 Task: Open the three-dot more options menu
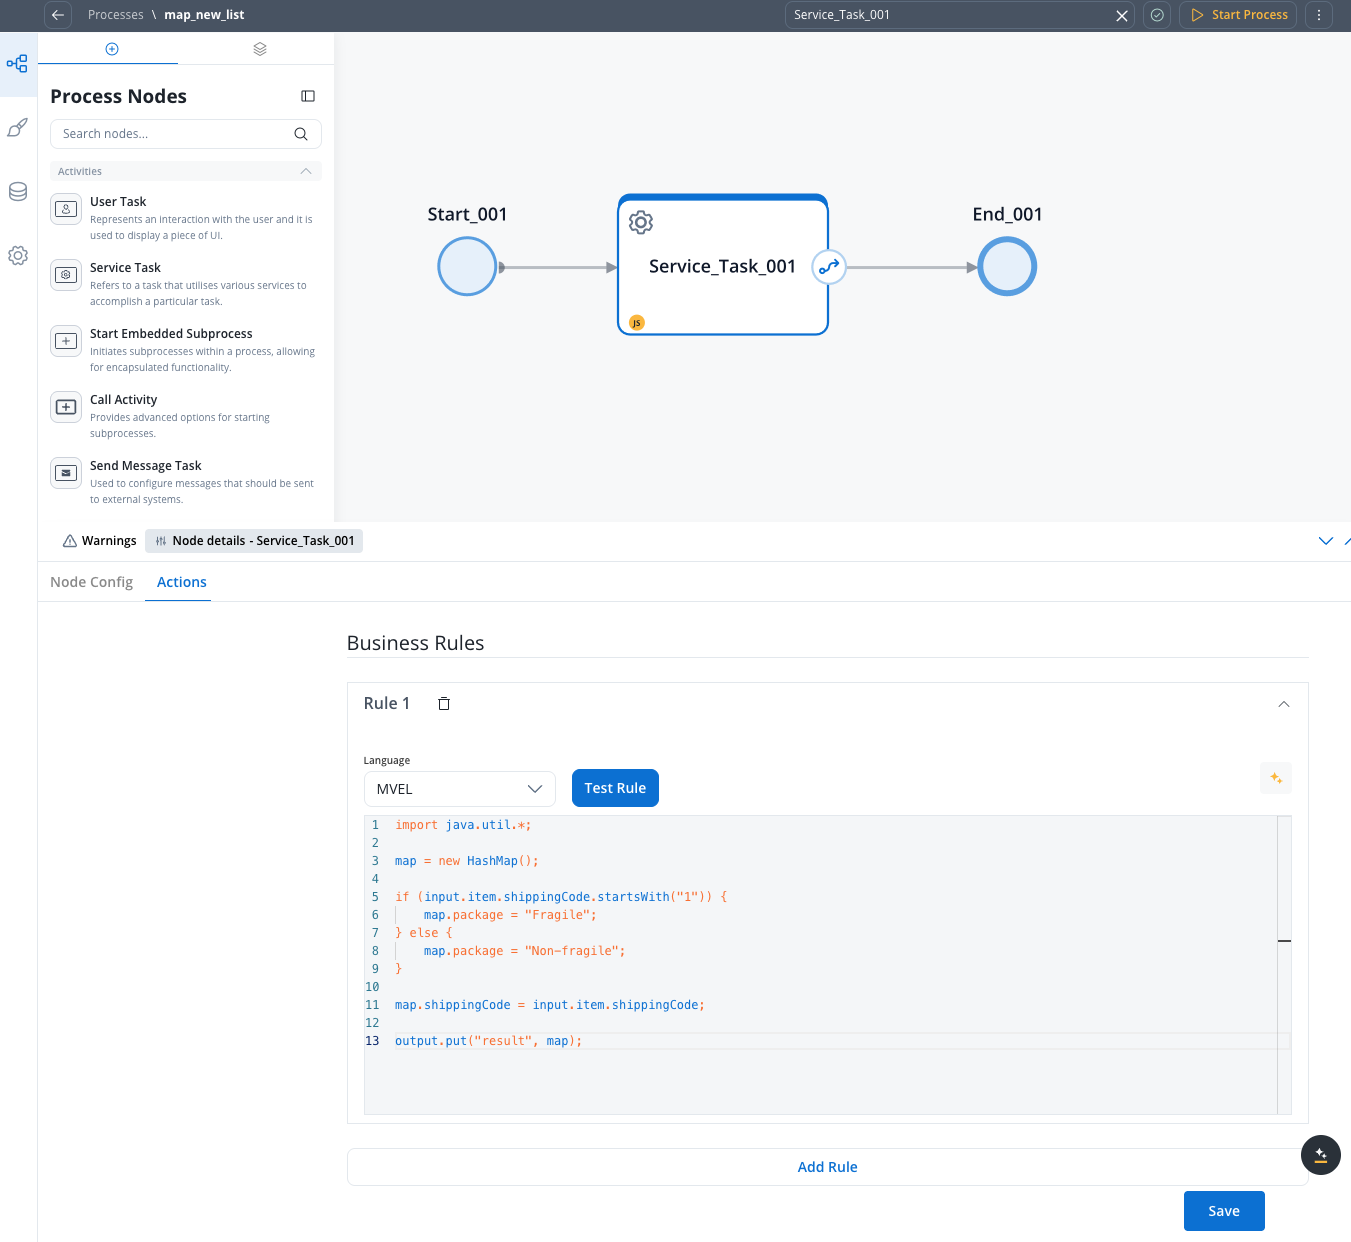[x=1319, y=15]
